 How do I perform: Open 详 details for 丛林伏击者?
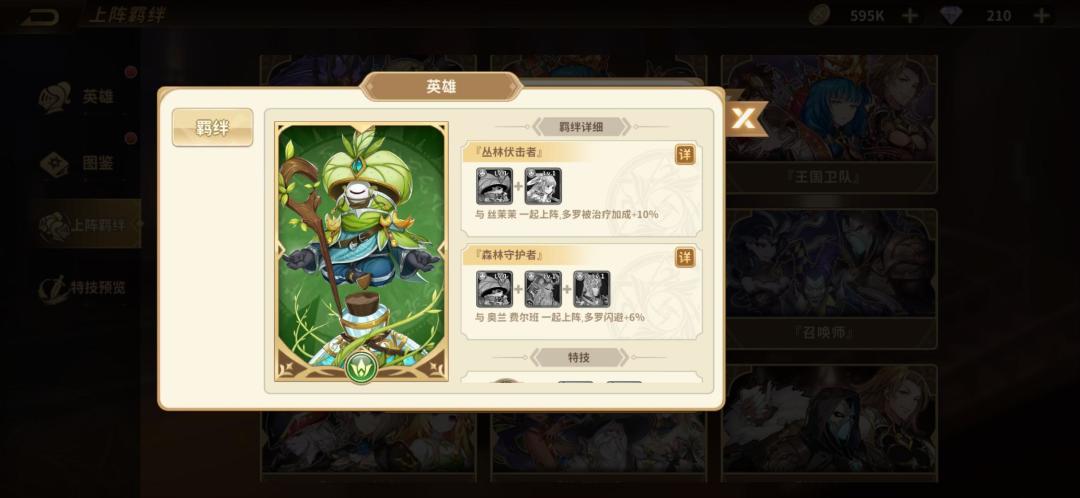tap(685, 155)
